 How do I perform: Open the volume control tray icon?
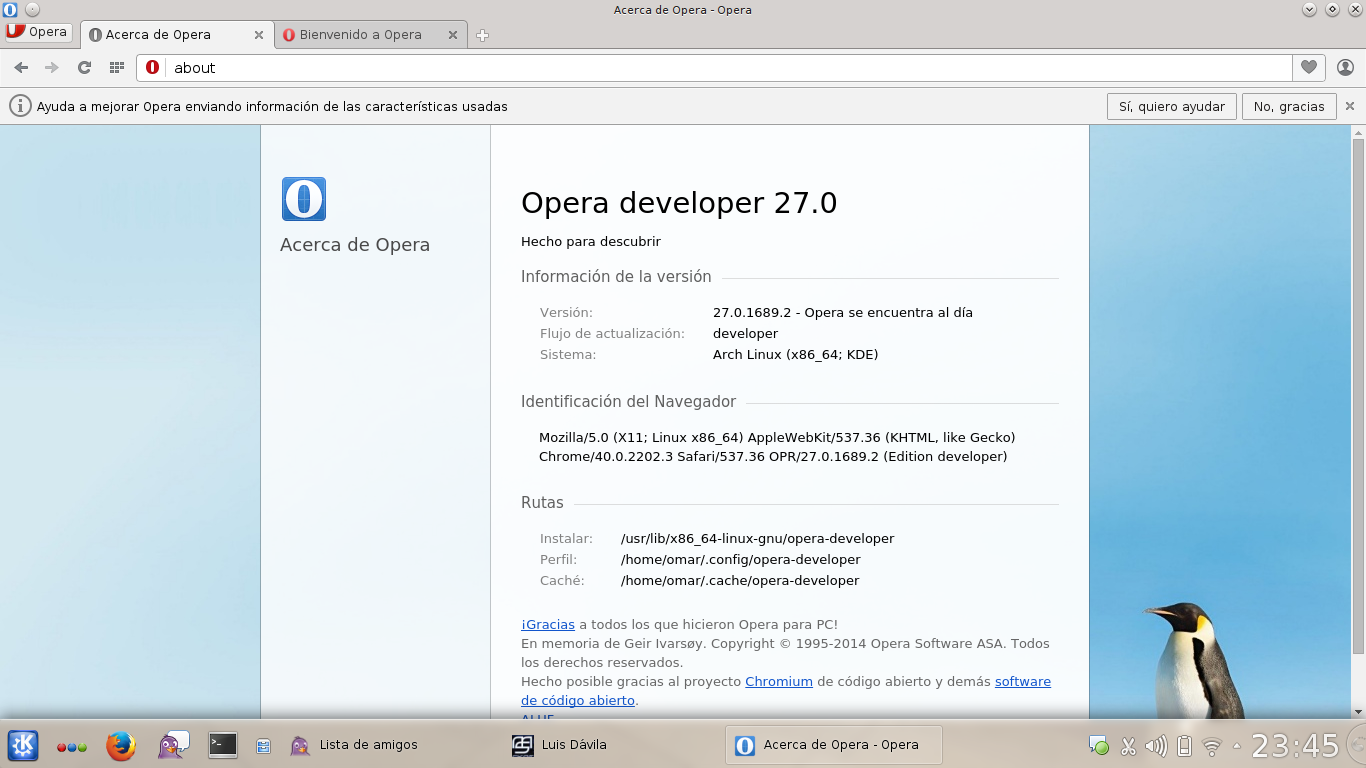coord(1156,746)
